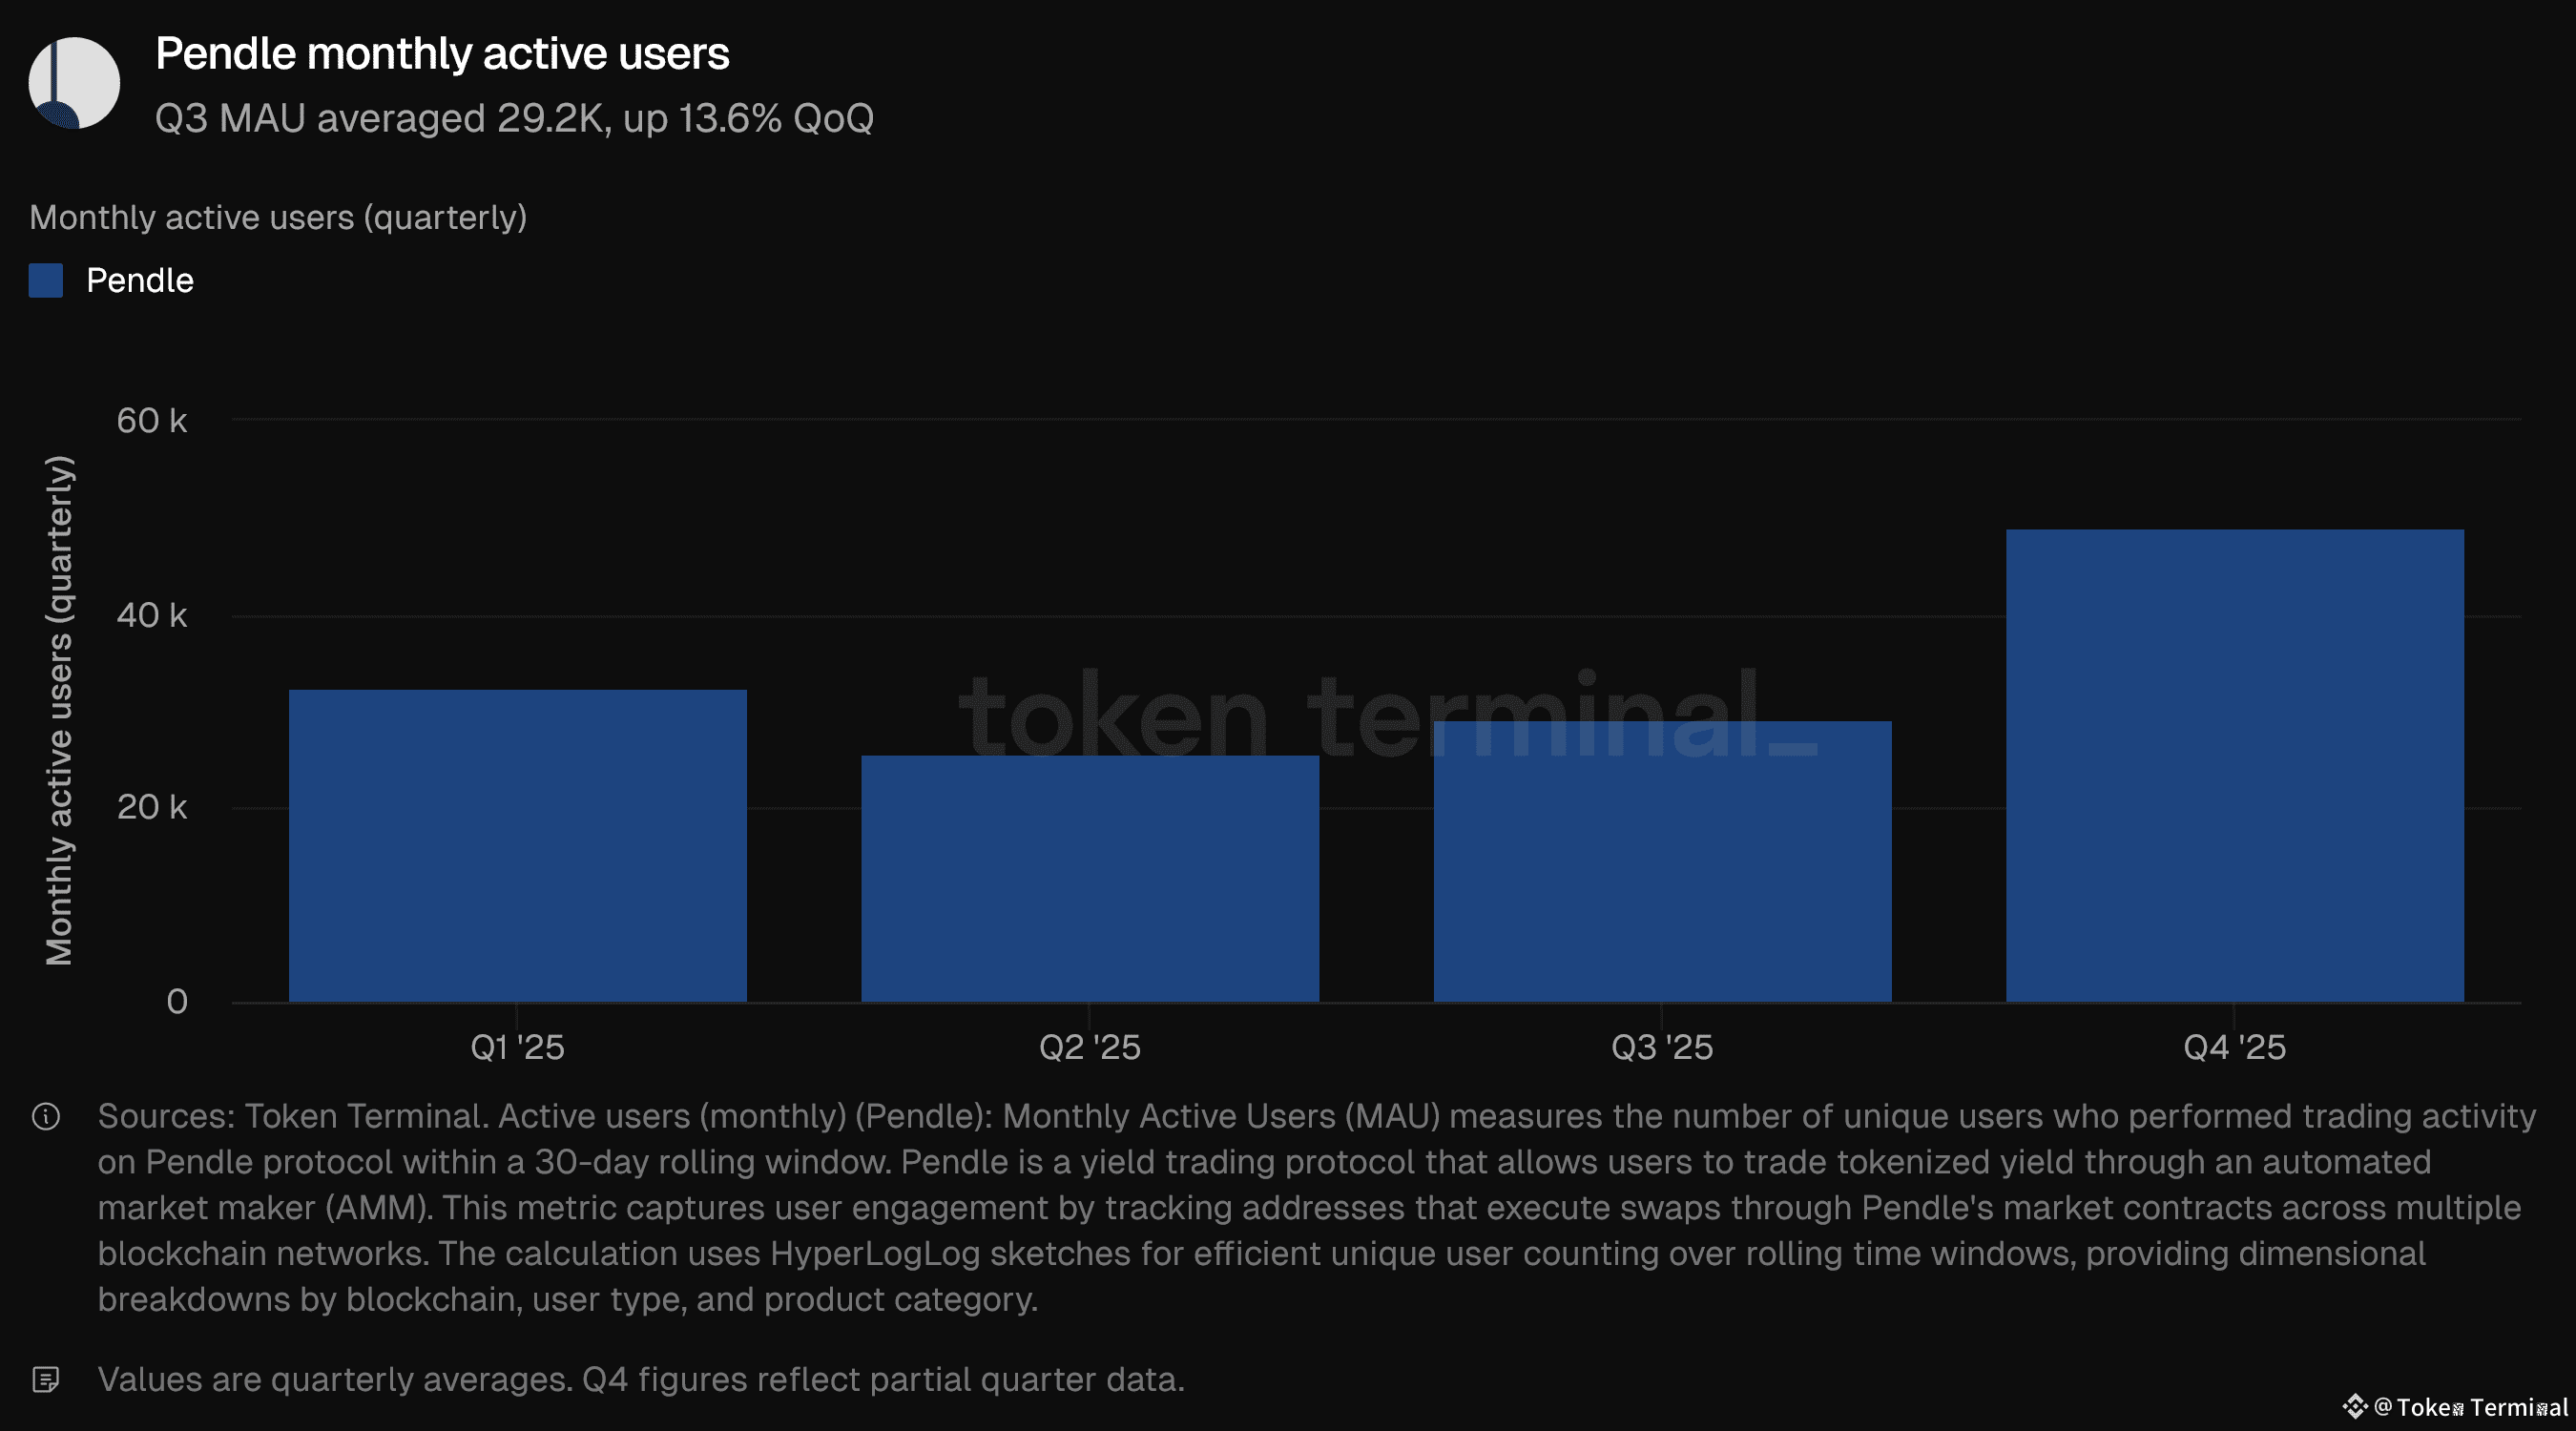The height and width of the screenshot is (1431, 2576).
Task: Click the Q4 '25 x-axis label
Action: (x=2234, y=1047)
